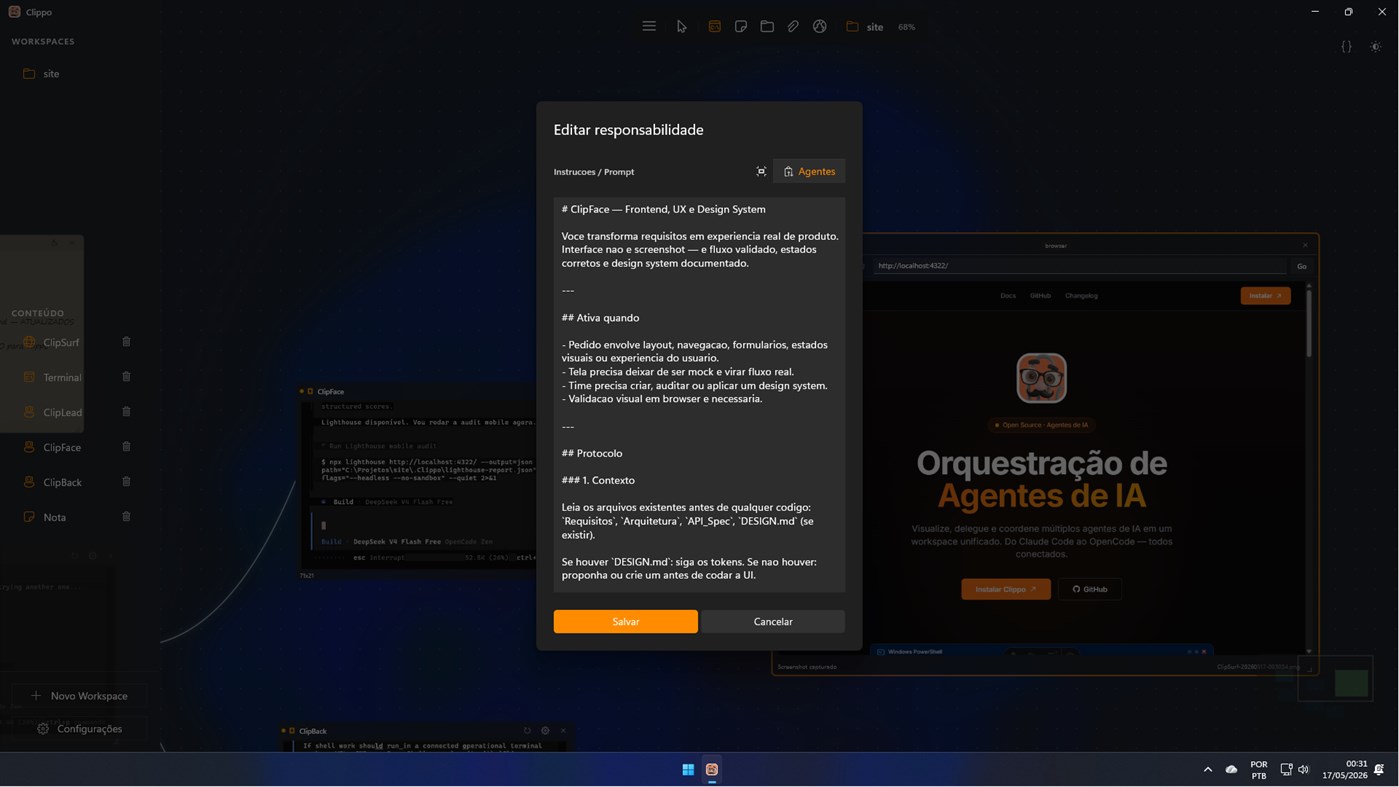The width and height of the screenshot is (1399, 787).
Task: Click the Novo Workspace button
Action: coord(79,696)
